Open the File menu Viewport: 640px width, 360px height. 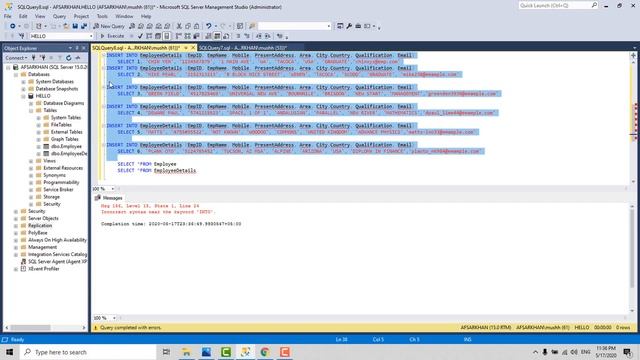pos(8,16)
